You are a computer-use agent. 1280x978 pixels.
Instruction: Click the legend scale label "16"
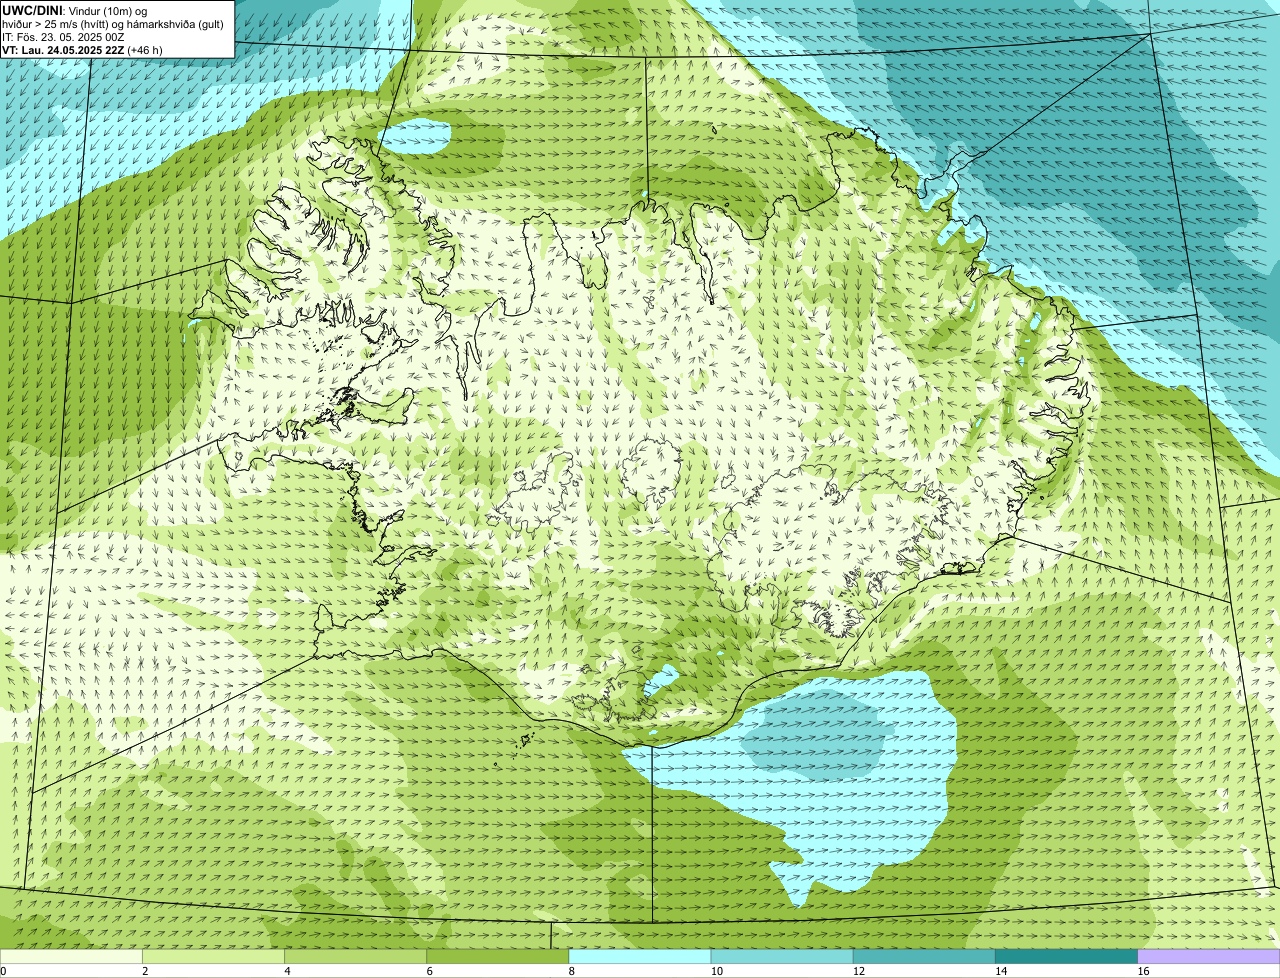tap(1143, 971)
